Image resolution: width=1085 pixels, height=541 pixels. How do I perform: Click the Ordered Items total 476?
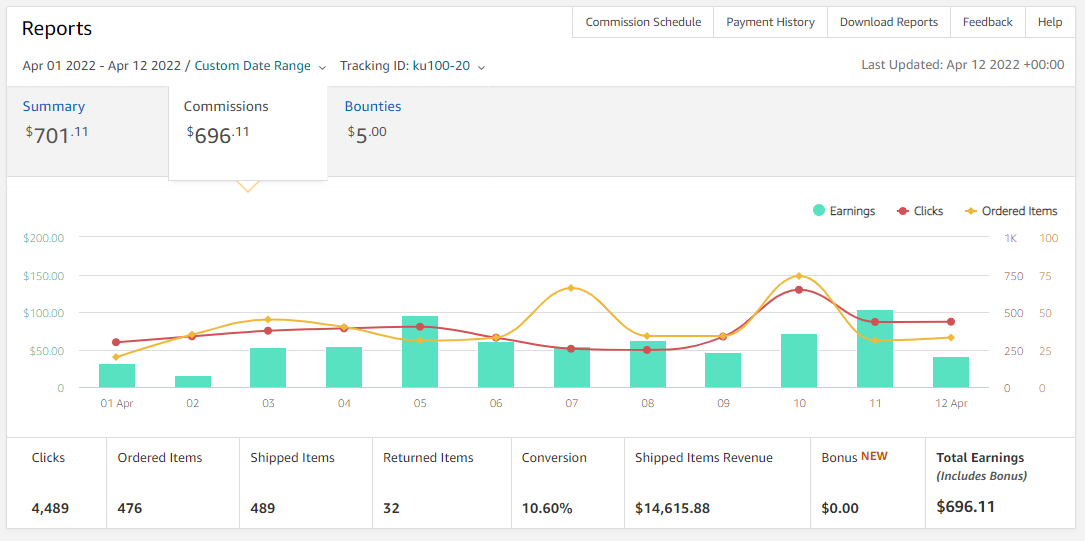pyautogui.click(x=130, y=508)
